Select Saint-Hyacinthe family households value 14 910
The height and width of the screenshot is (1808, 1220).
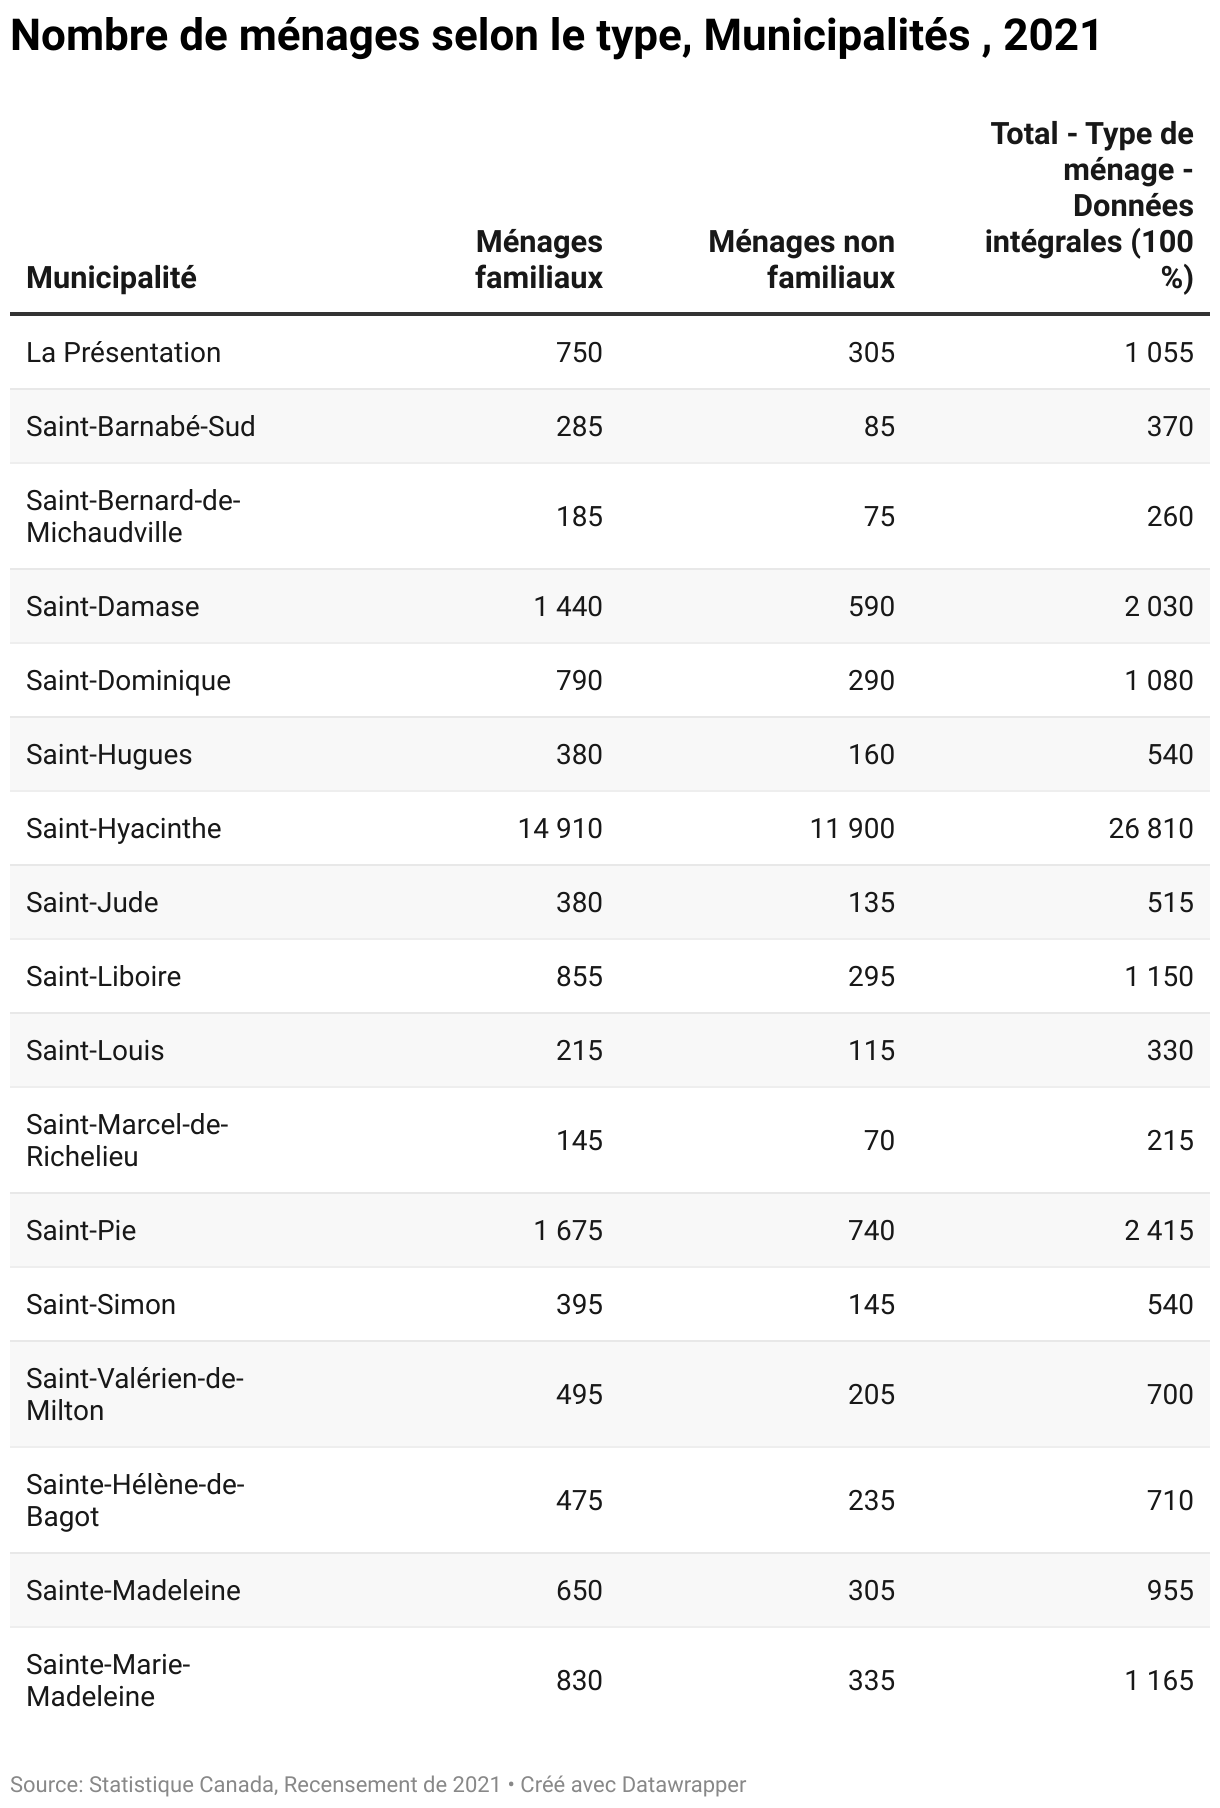[560, 828]
